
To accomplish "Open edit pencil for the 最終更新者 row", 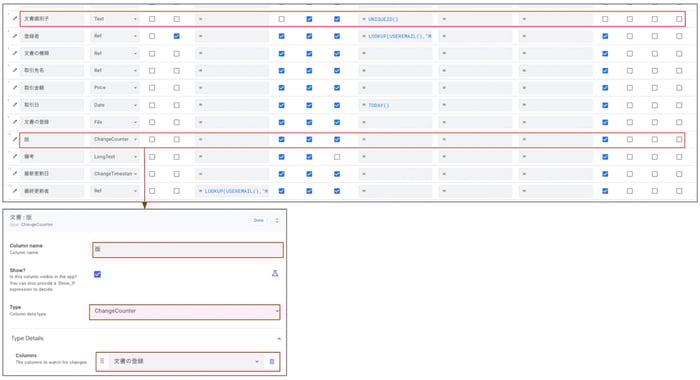I will click(x=15, y=191).
